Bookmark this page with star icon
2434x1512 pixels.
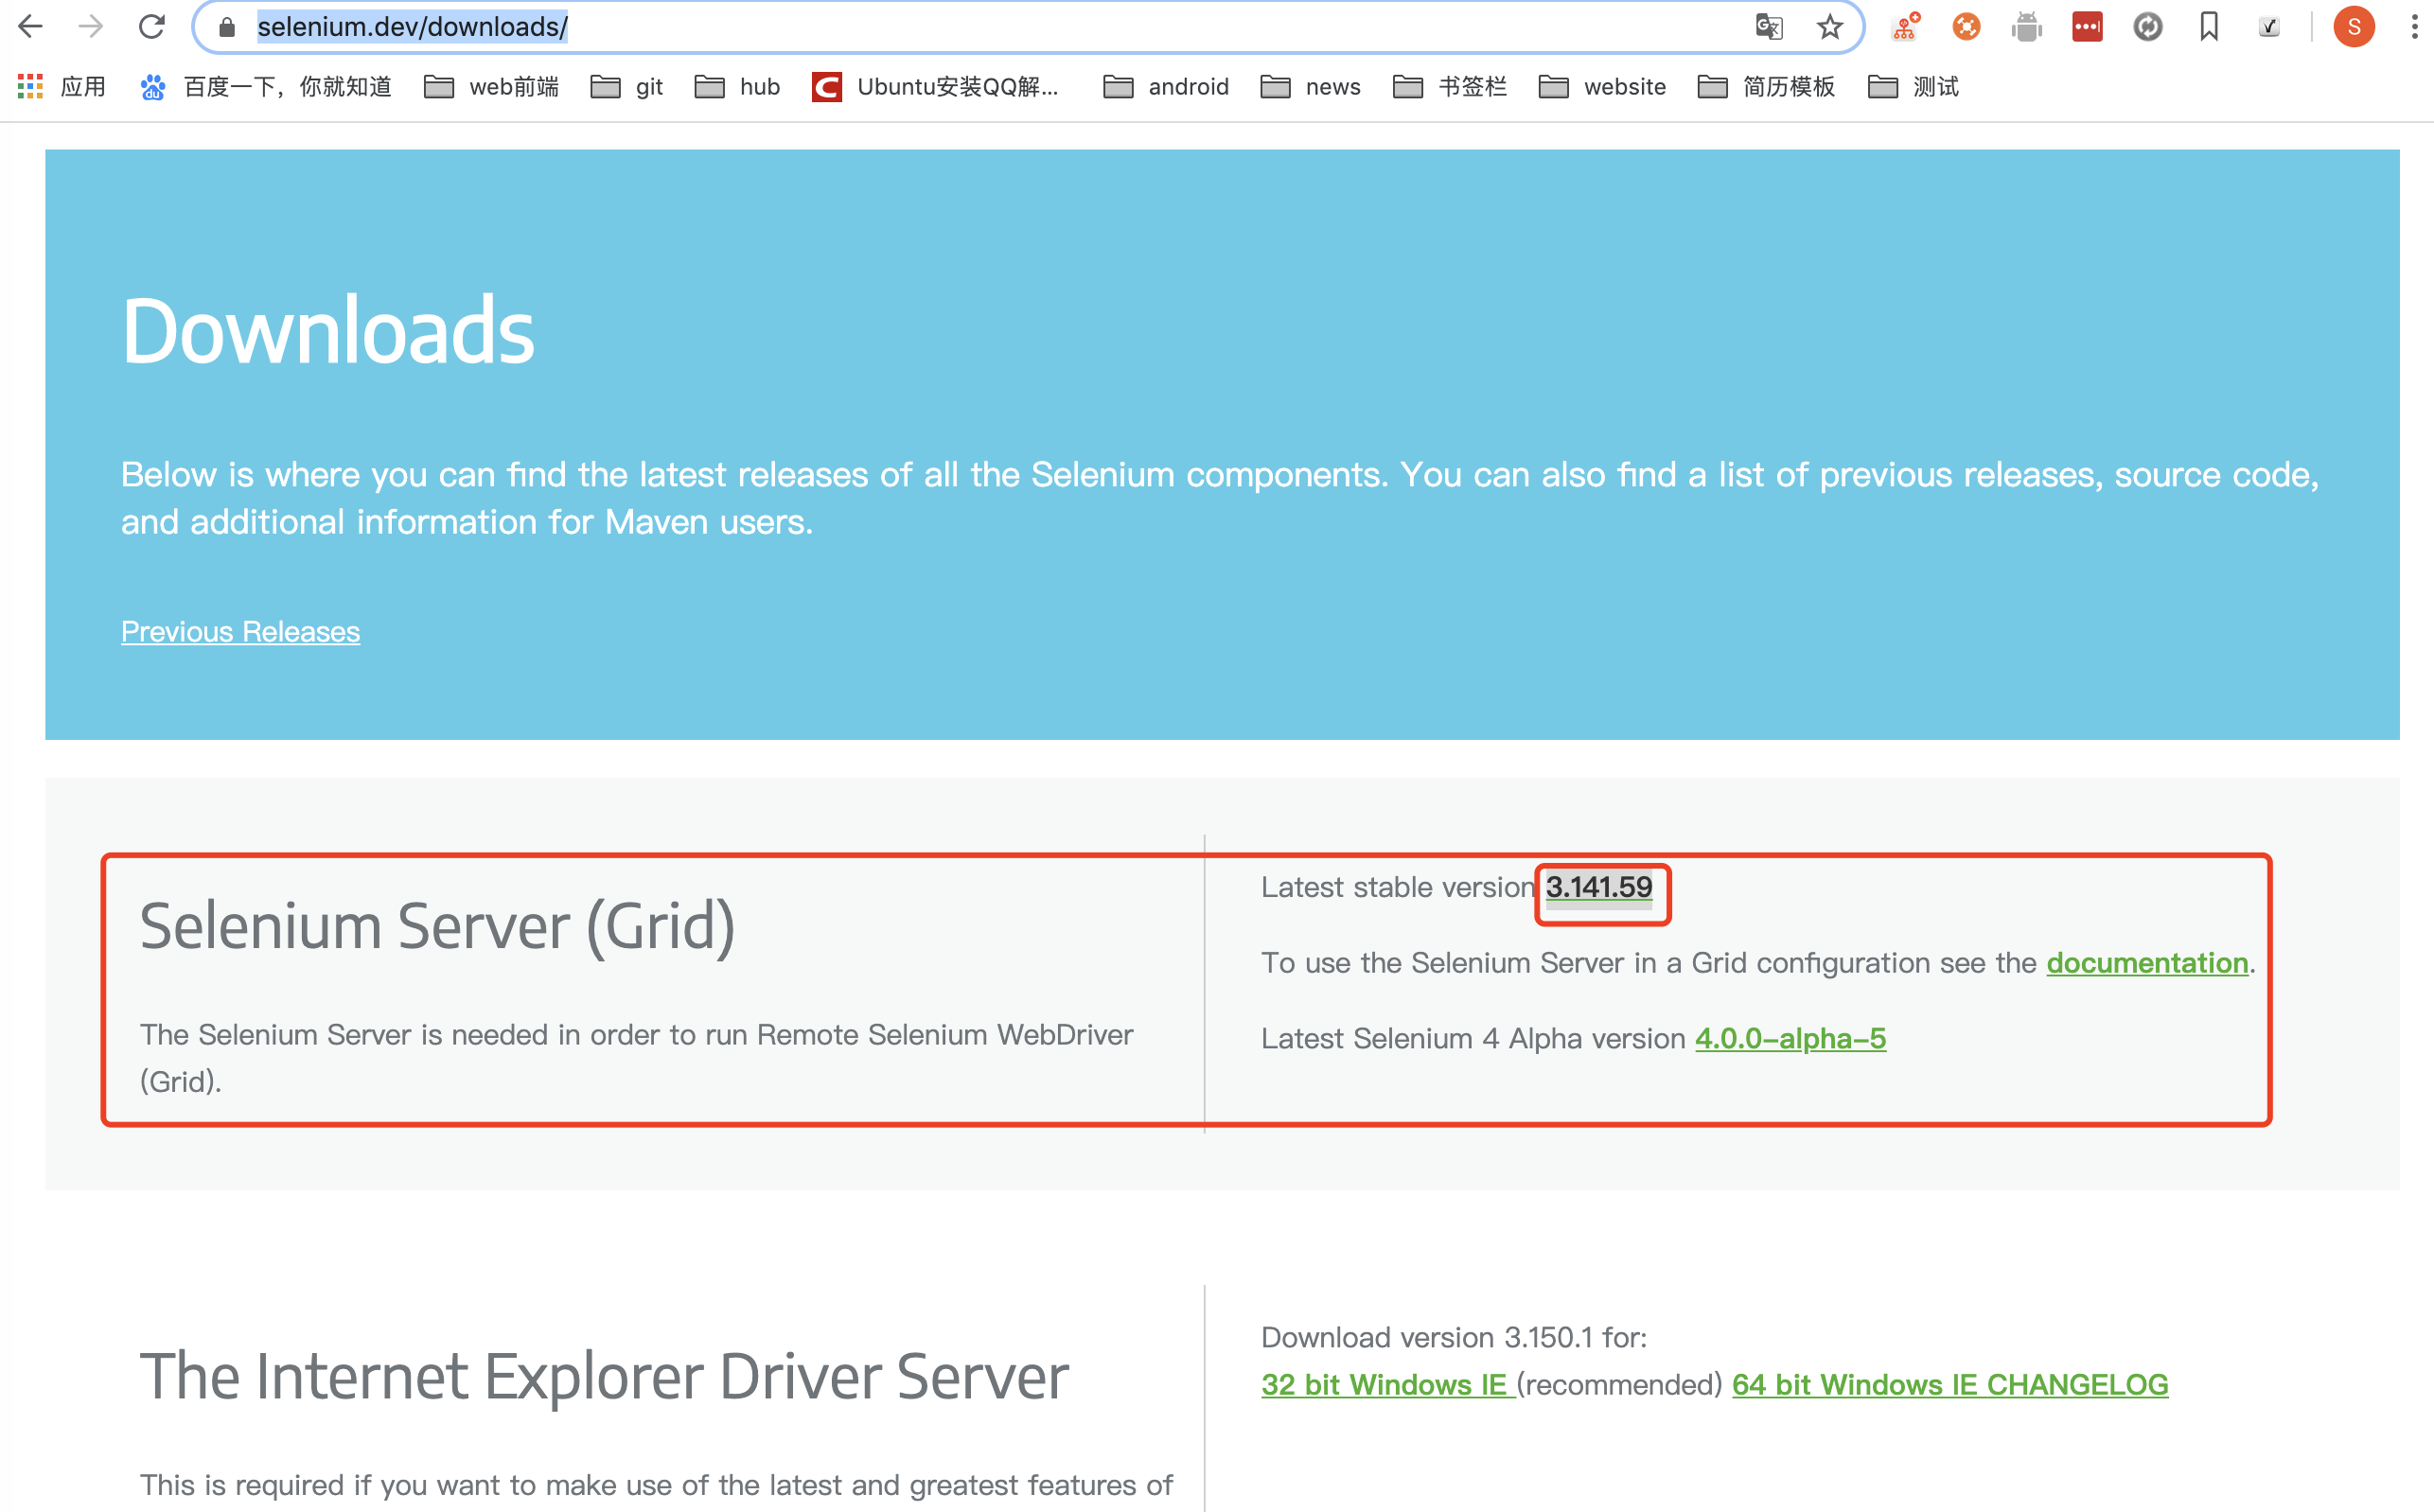coord(1829,27)
